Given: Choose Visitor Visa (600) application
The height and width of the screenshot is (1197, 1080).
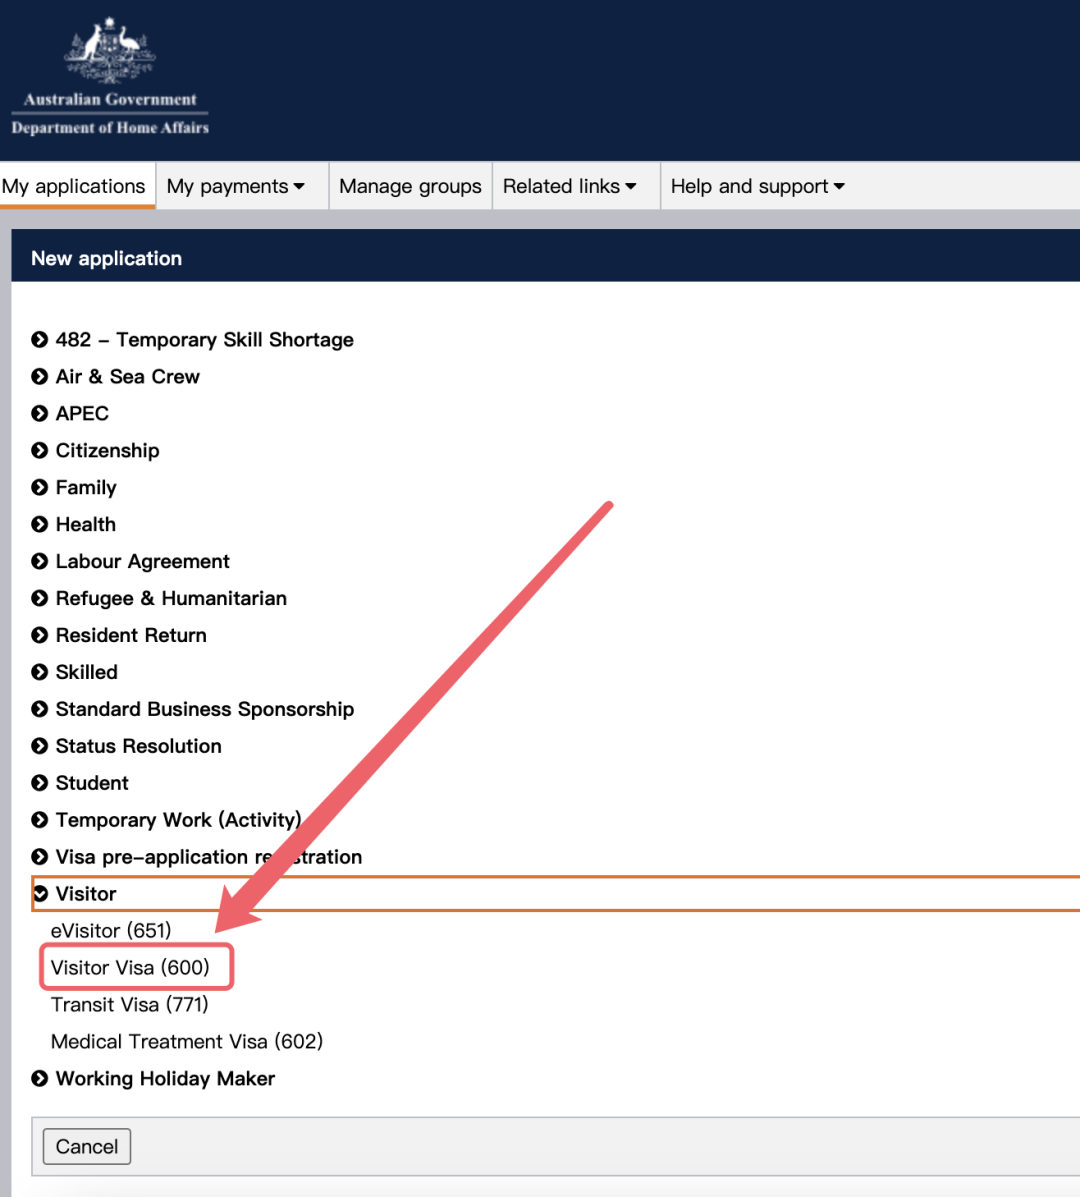Looking at the screenshot, I should coord(130,967).
